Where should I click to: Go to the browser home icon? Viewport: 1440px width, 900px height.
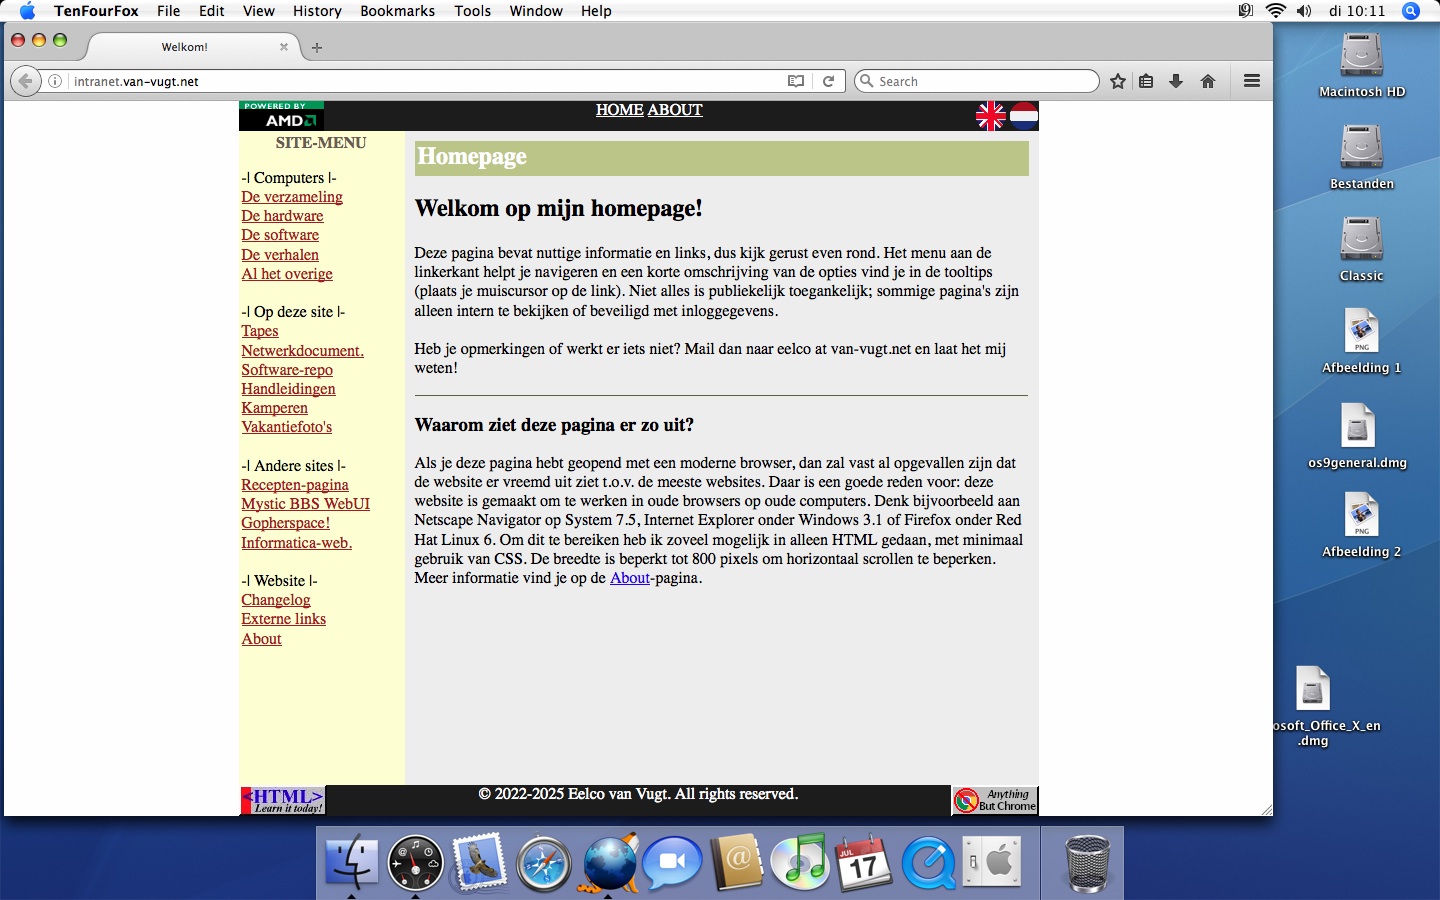pos(1208,81)
